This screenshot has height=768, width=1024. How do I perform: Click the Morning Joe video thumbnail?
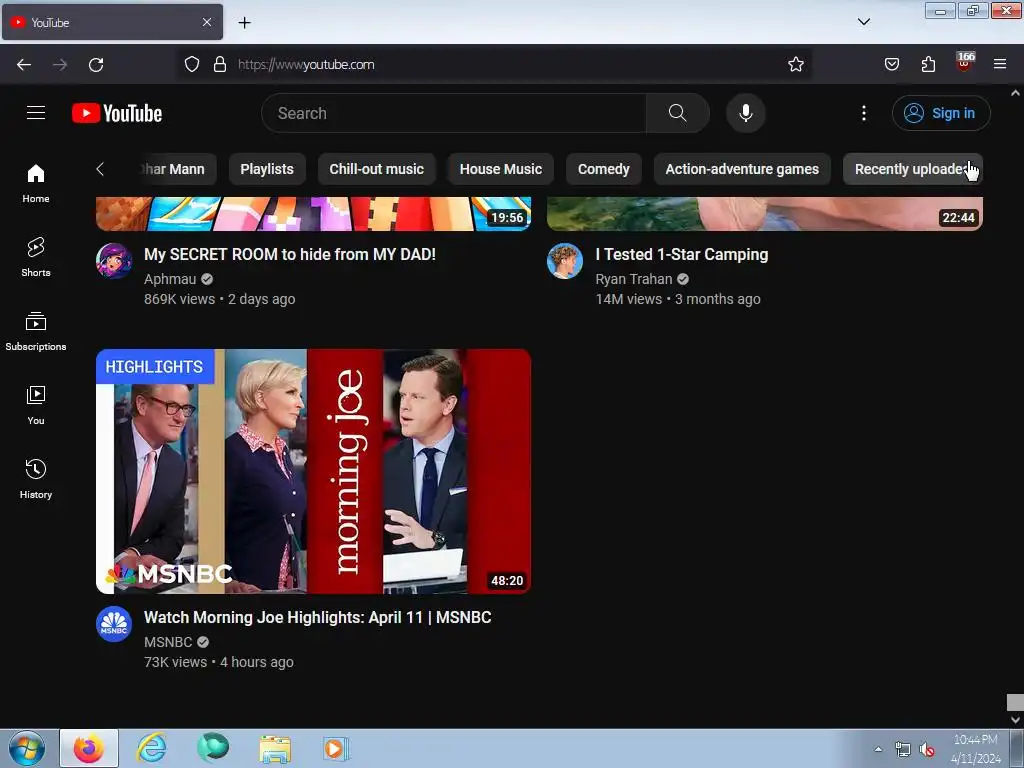pos(313,472)
